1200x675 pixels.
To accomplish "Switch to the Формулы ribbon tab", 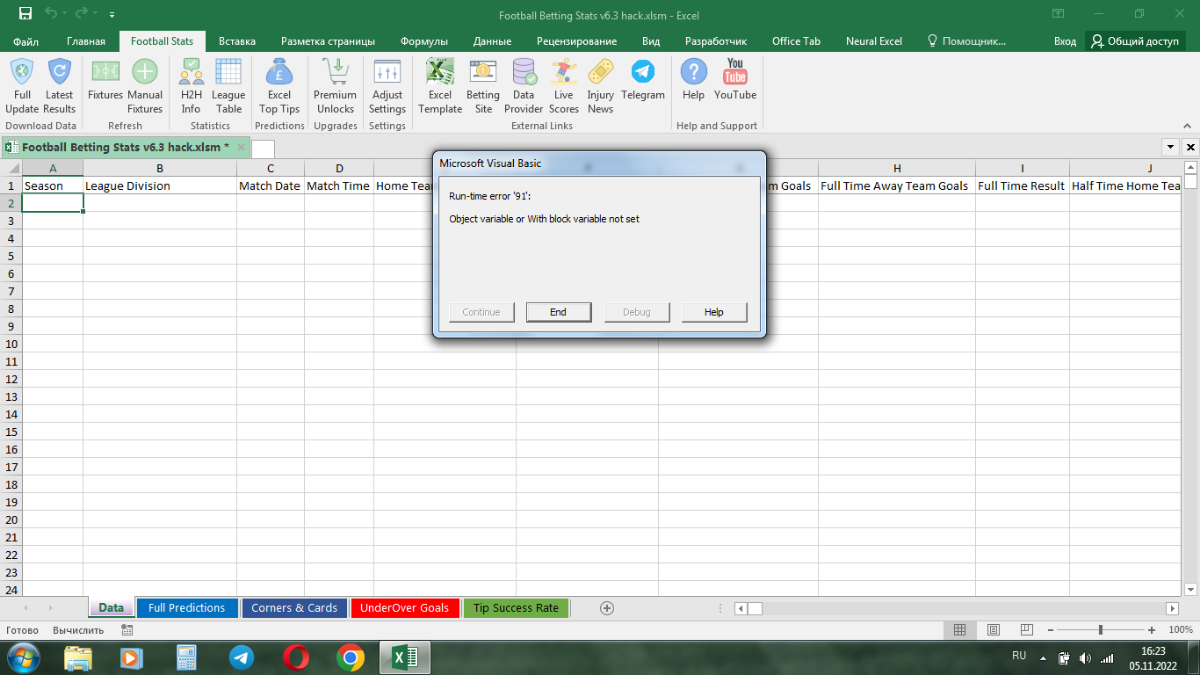I will [x=424, y=41].
